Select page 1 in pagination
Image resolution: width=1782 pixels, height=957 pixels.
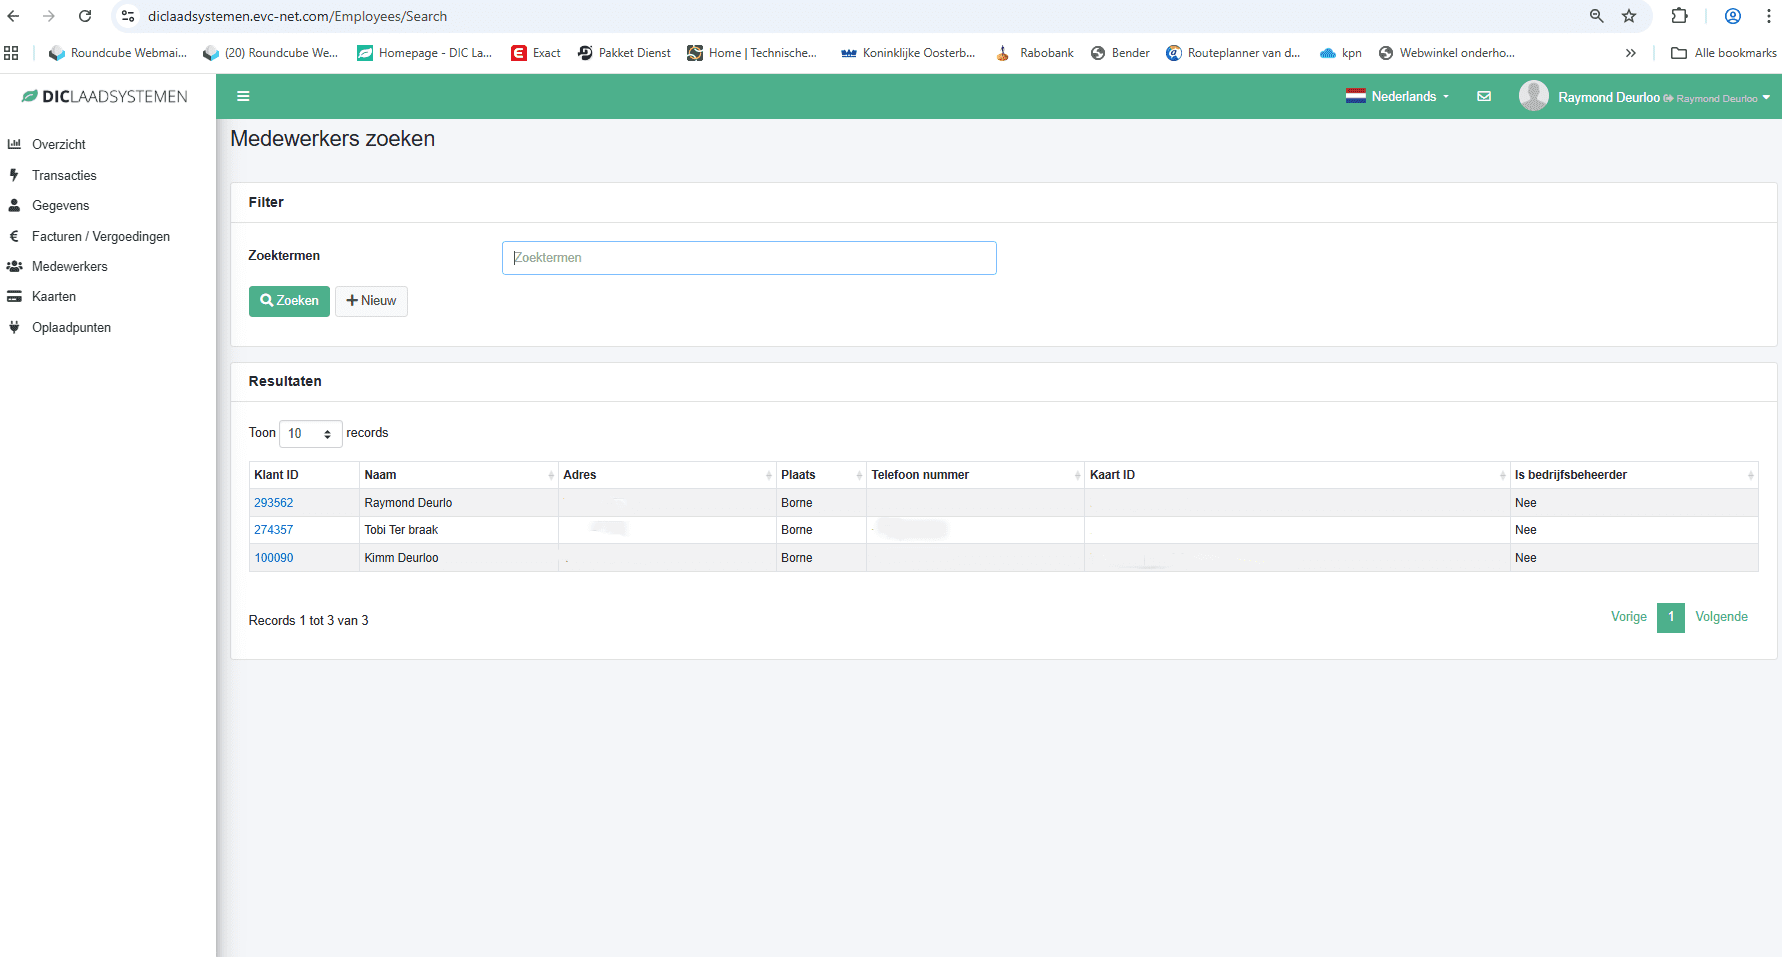click(x=1671, y=617)
